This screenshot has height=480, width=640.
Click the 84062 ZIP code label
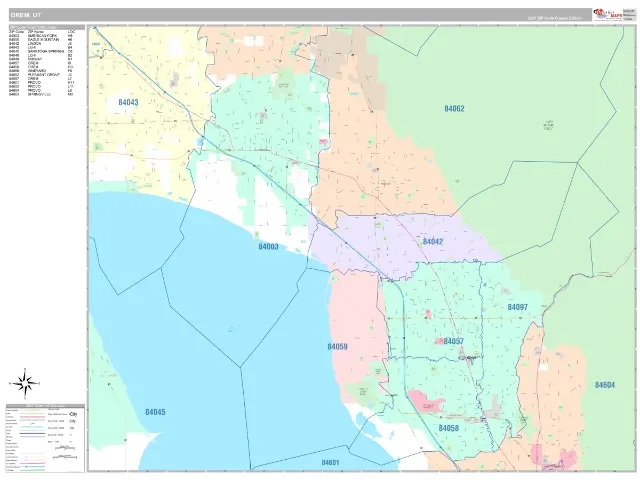(454, 109)
